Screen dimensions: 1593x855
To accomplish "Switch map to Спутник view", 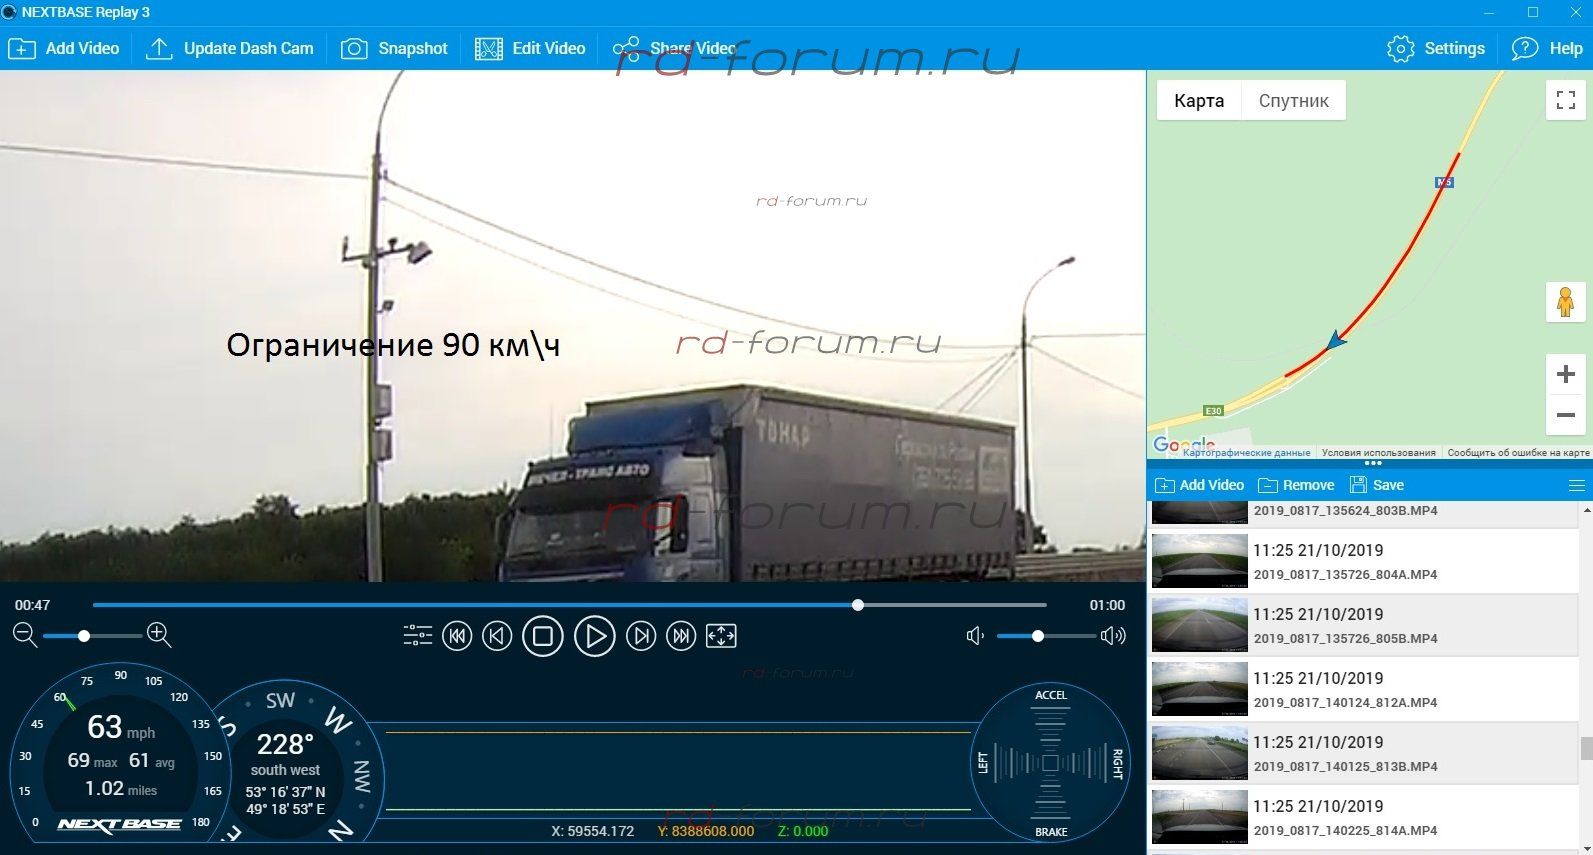I will pos(1293,101).
